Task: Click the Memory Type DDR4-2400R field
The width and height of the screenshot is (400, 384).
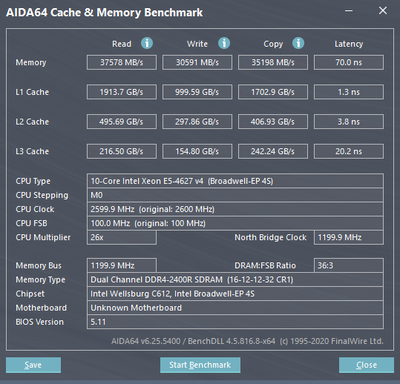Action: click(235, 280)
